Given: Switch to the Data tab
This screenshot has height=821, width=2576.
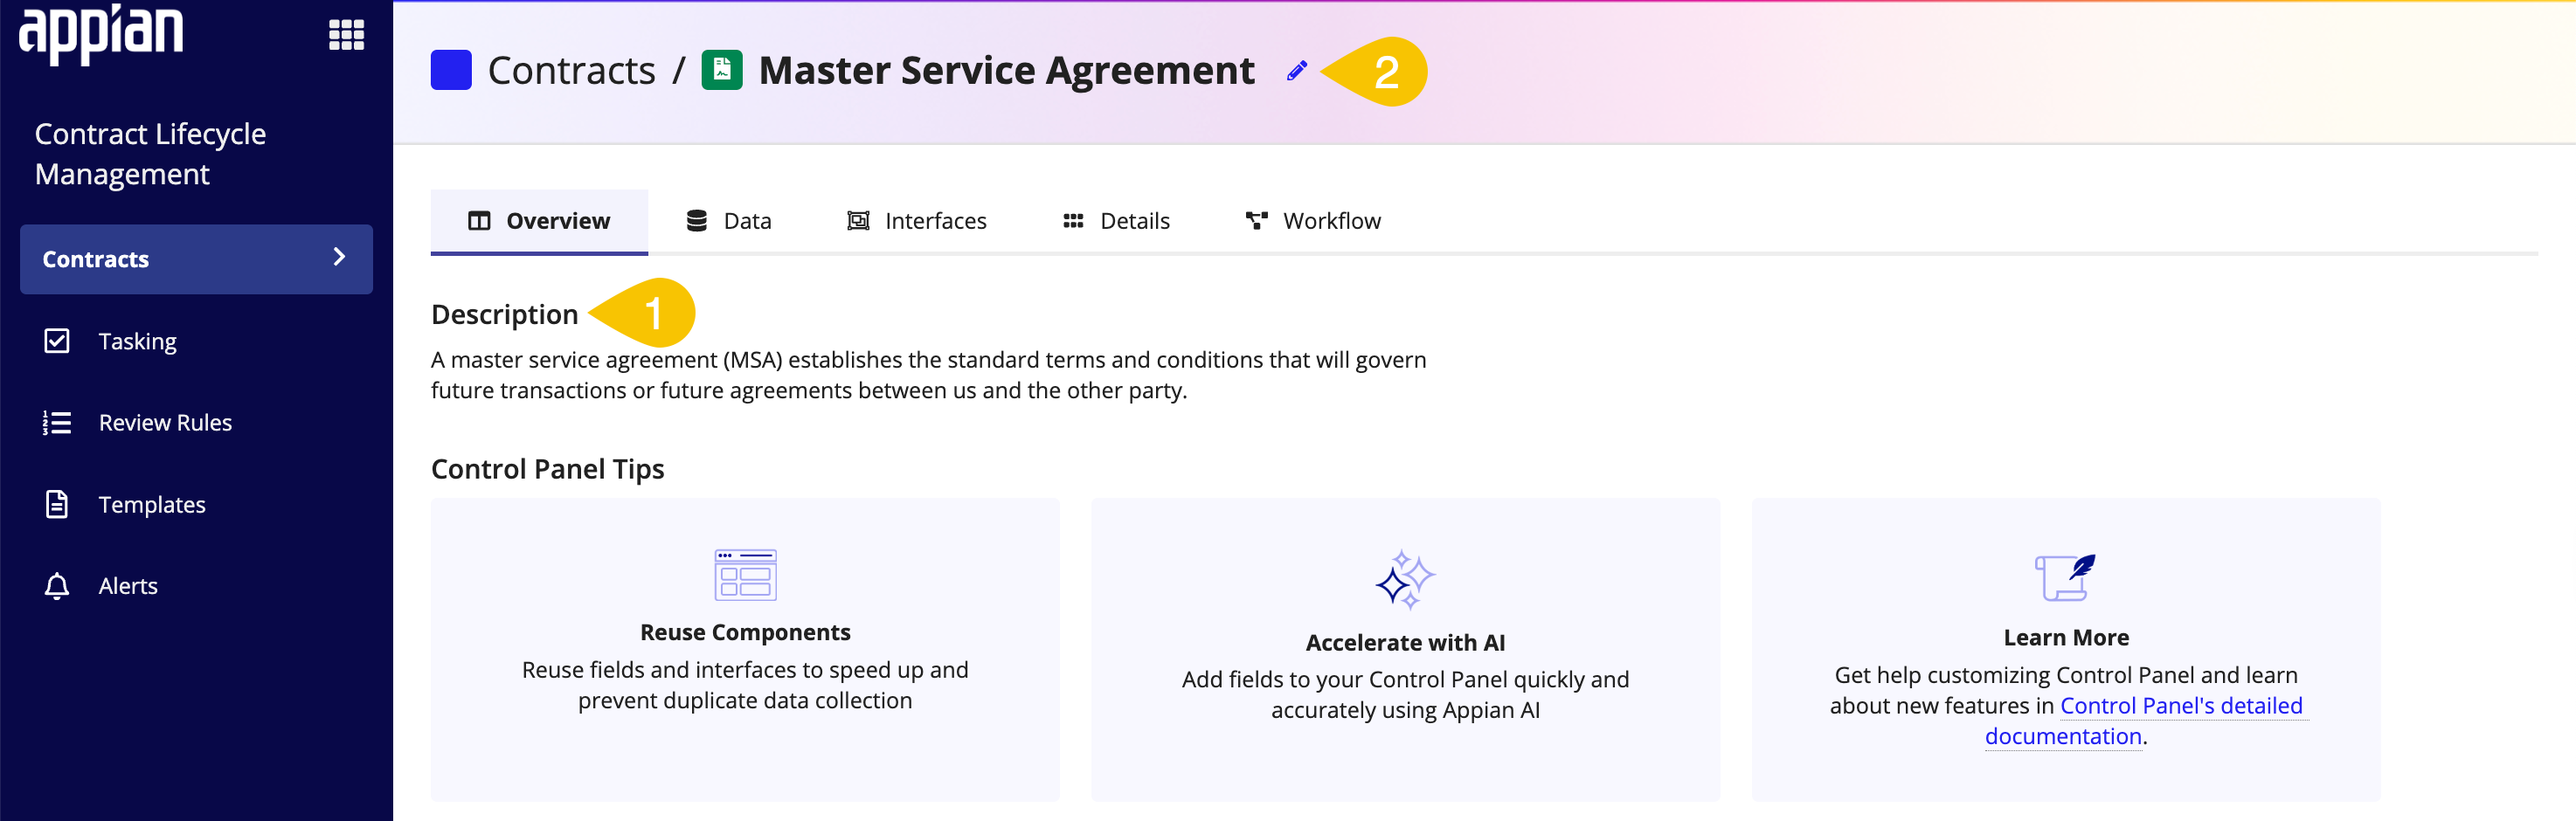Looking at the screenshot, I should click(x=729, y=221).
